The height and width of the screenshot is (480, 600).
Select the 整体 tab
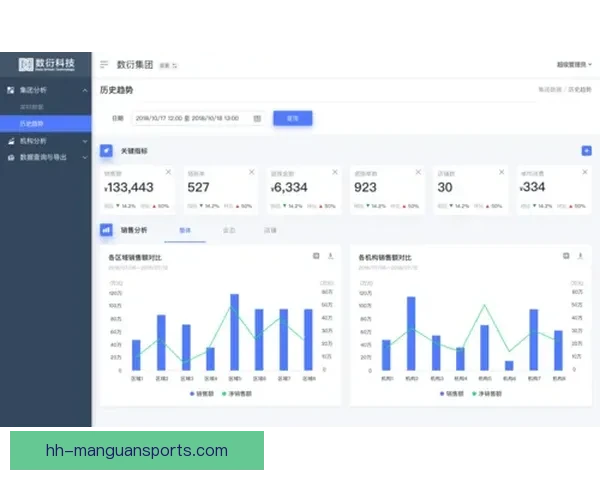pyautogui.click(x=185, y=230)
